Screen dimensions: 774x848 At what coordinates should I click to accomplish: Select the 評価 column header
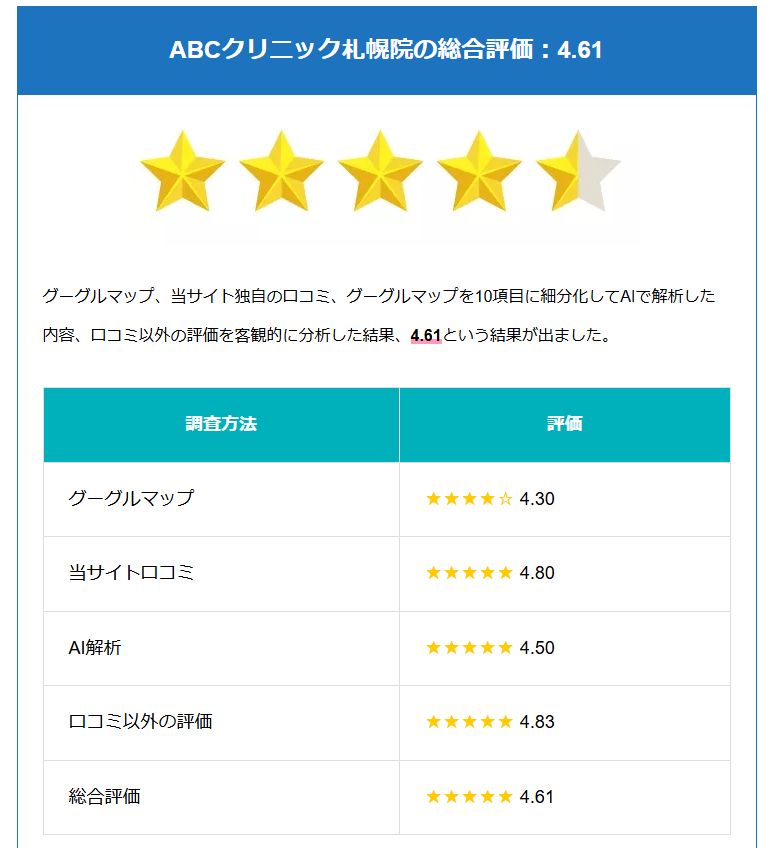564,424
